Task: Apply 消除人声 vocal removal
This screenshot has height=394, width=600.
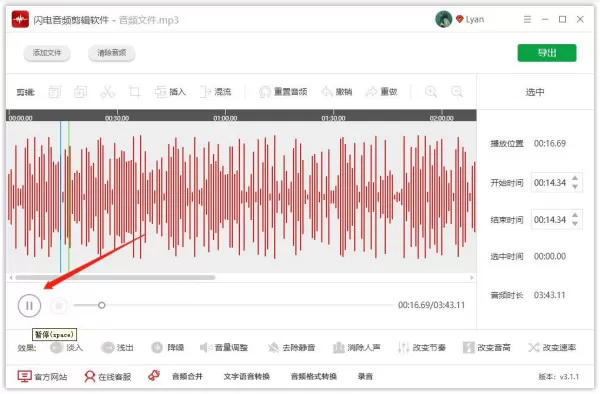Action: click(x=357, y=347)
